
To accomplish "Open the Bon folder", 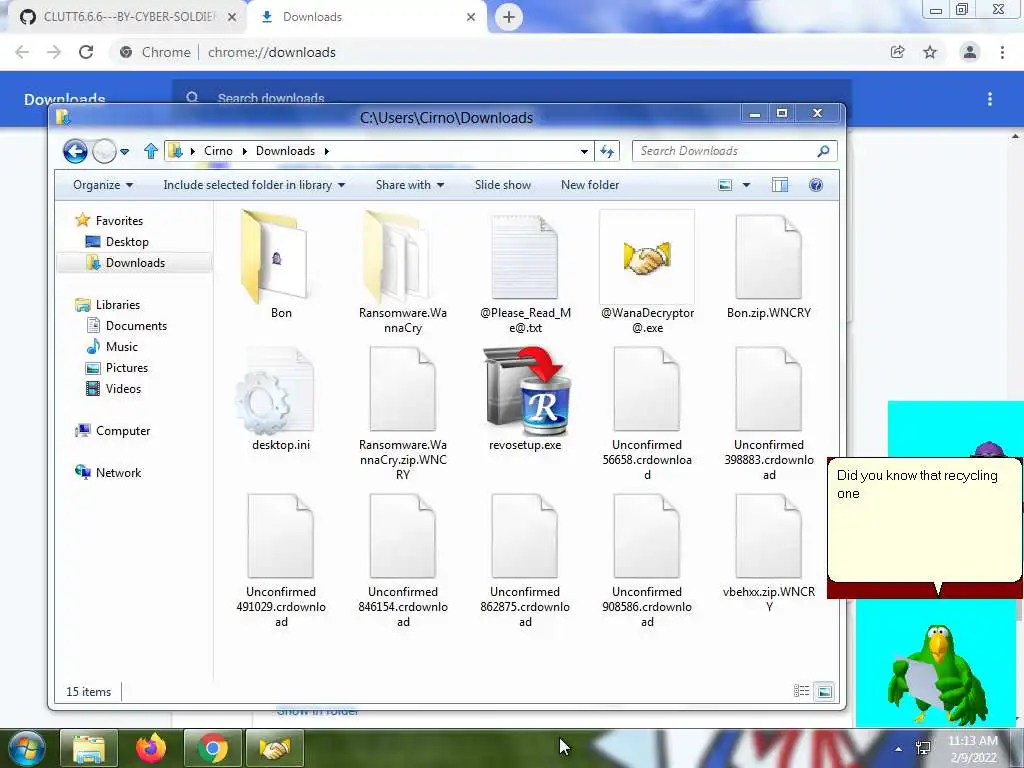I will pos(281,264).
